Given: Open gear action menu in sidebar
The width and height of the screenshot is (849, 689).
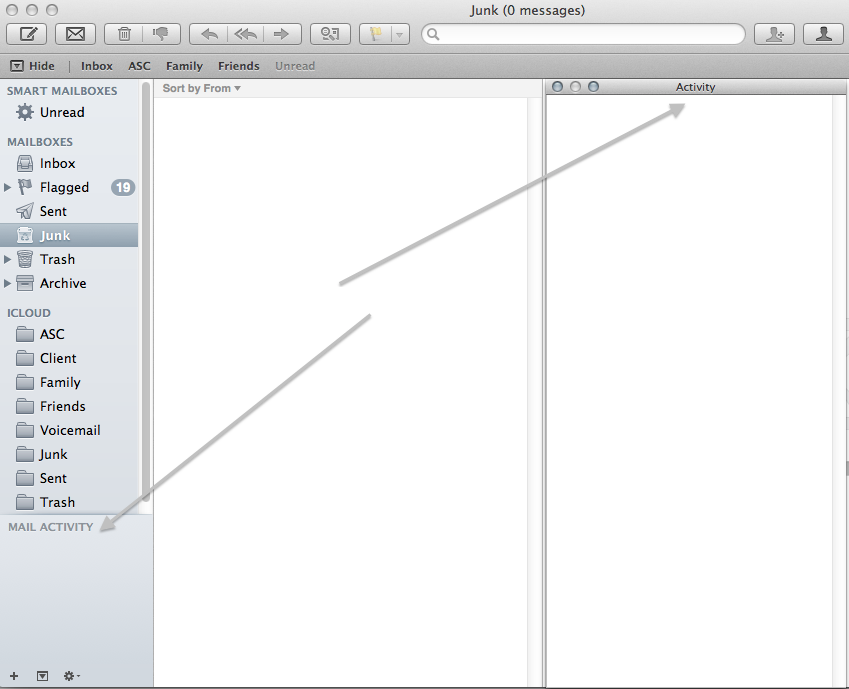Looking at the screenshot, I should [71, 675].
